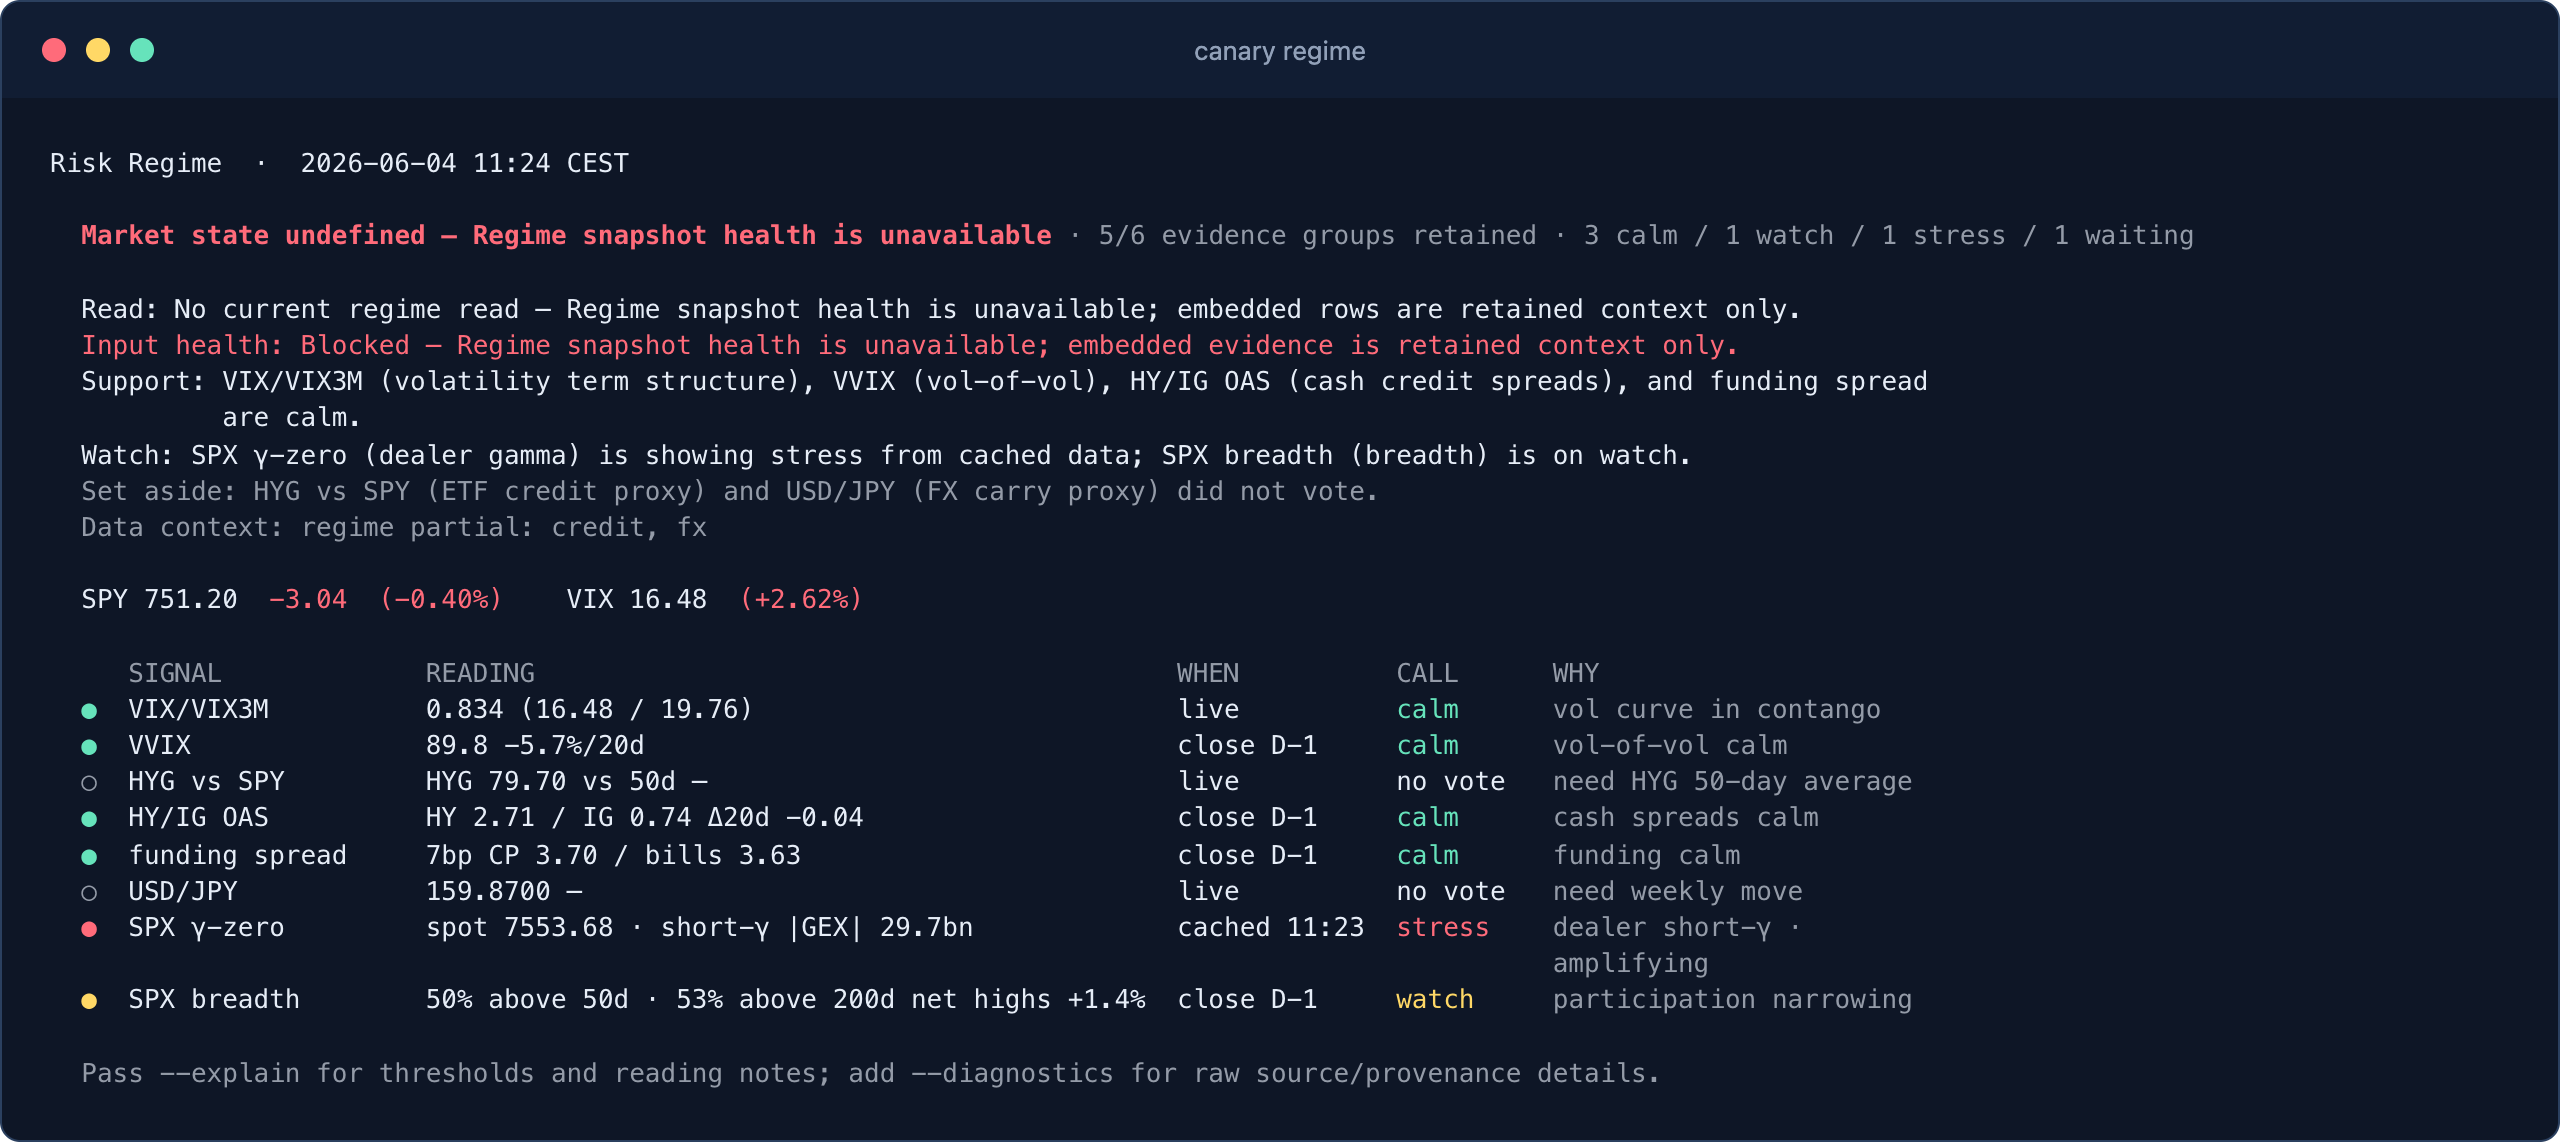Click the reading '7bp CP 3.70 / bills 3.63'

point(613,855)
